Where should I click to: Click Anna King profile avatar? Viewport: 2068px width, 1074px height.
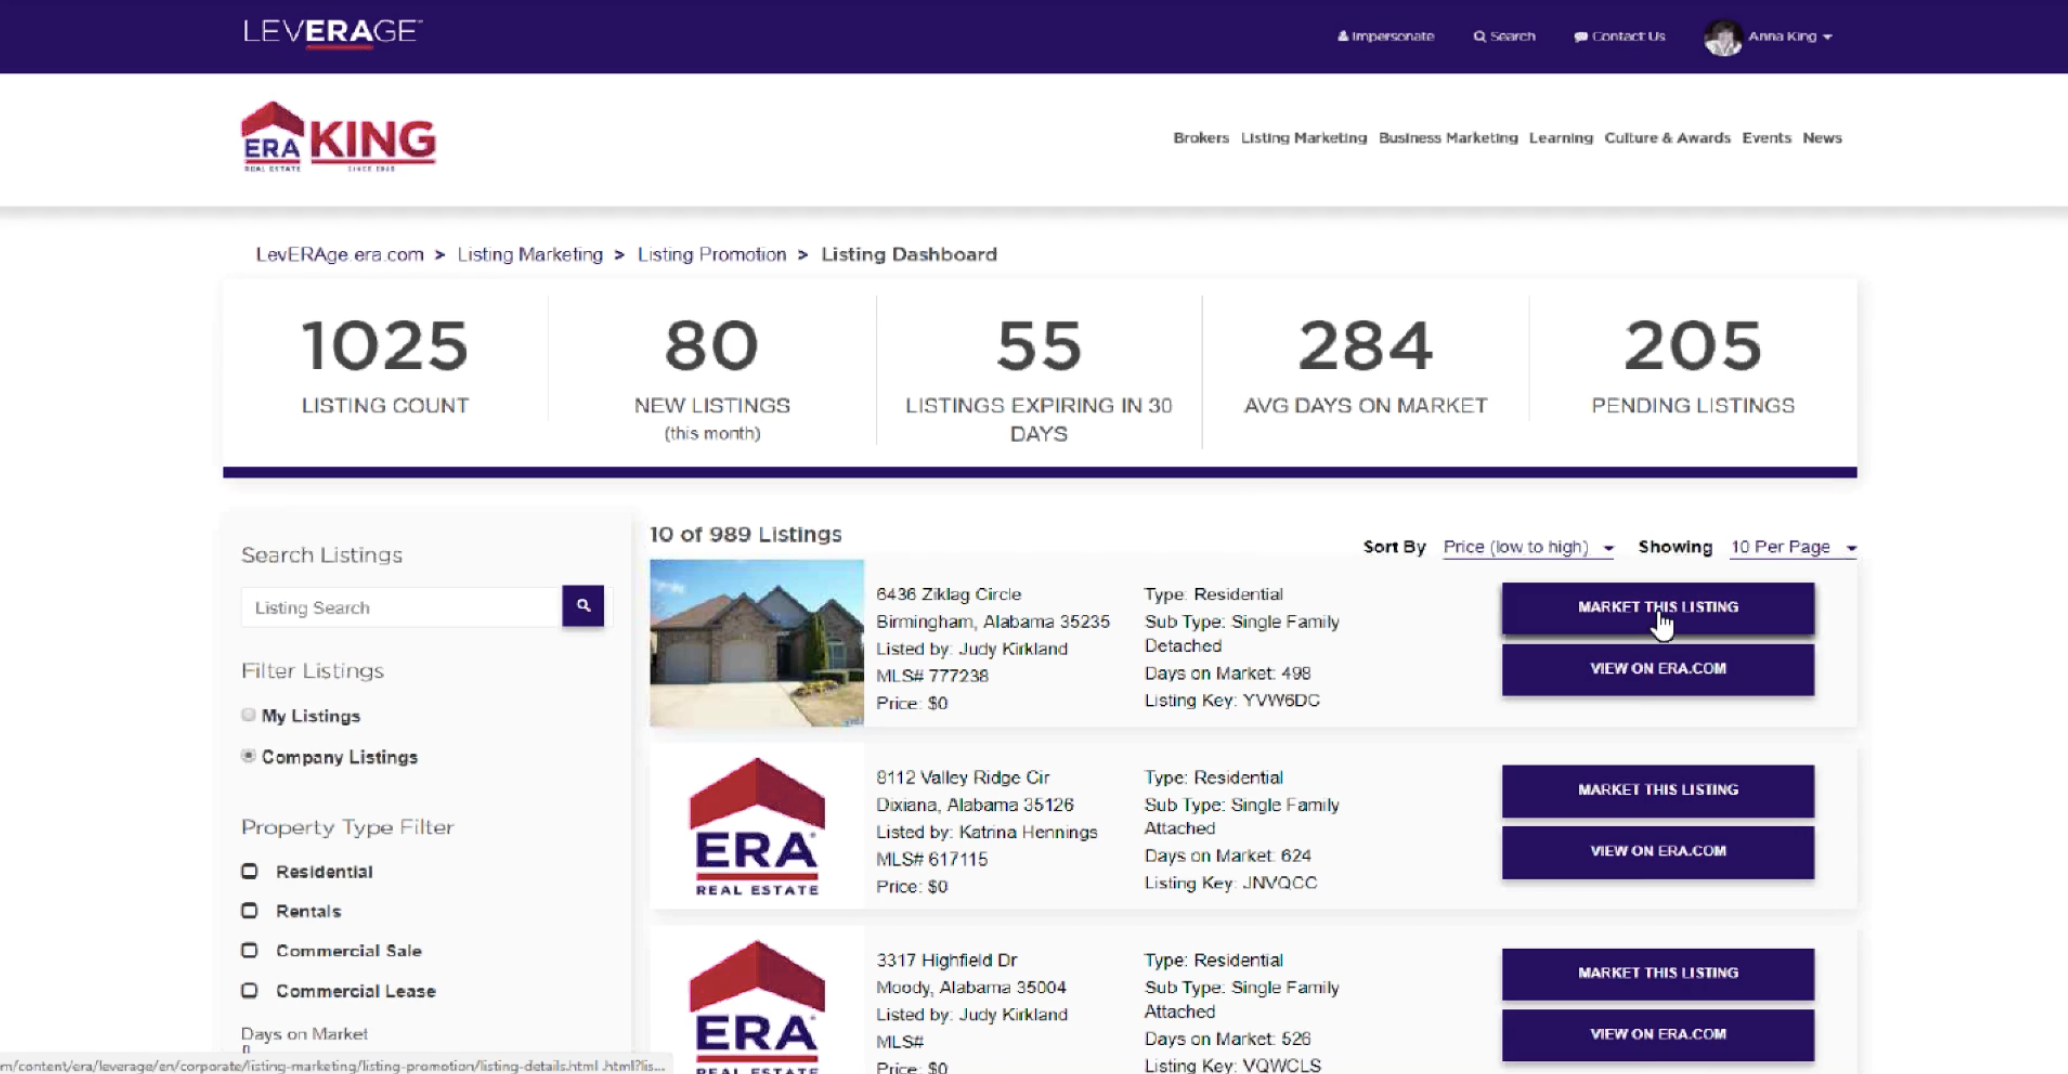1722,37
